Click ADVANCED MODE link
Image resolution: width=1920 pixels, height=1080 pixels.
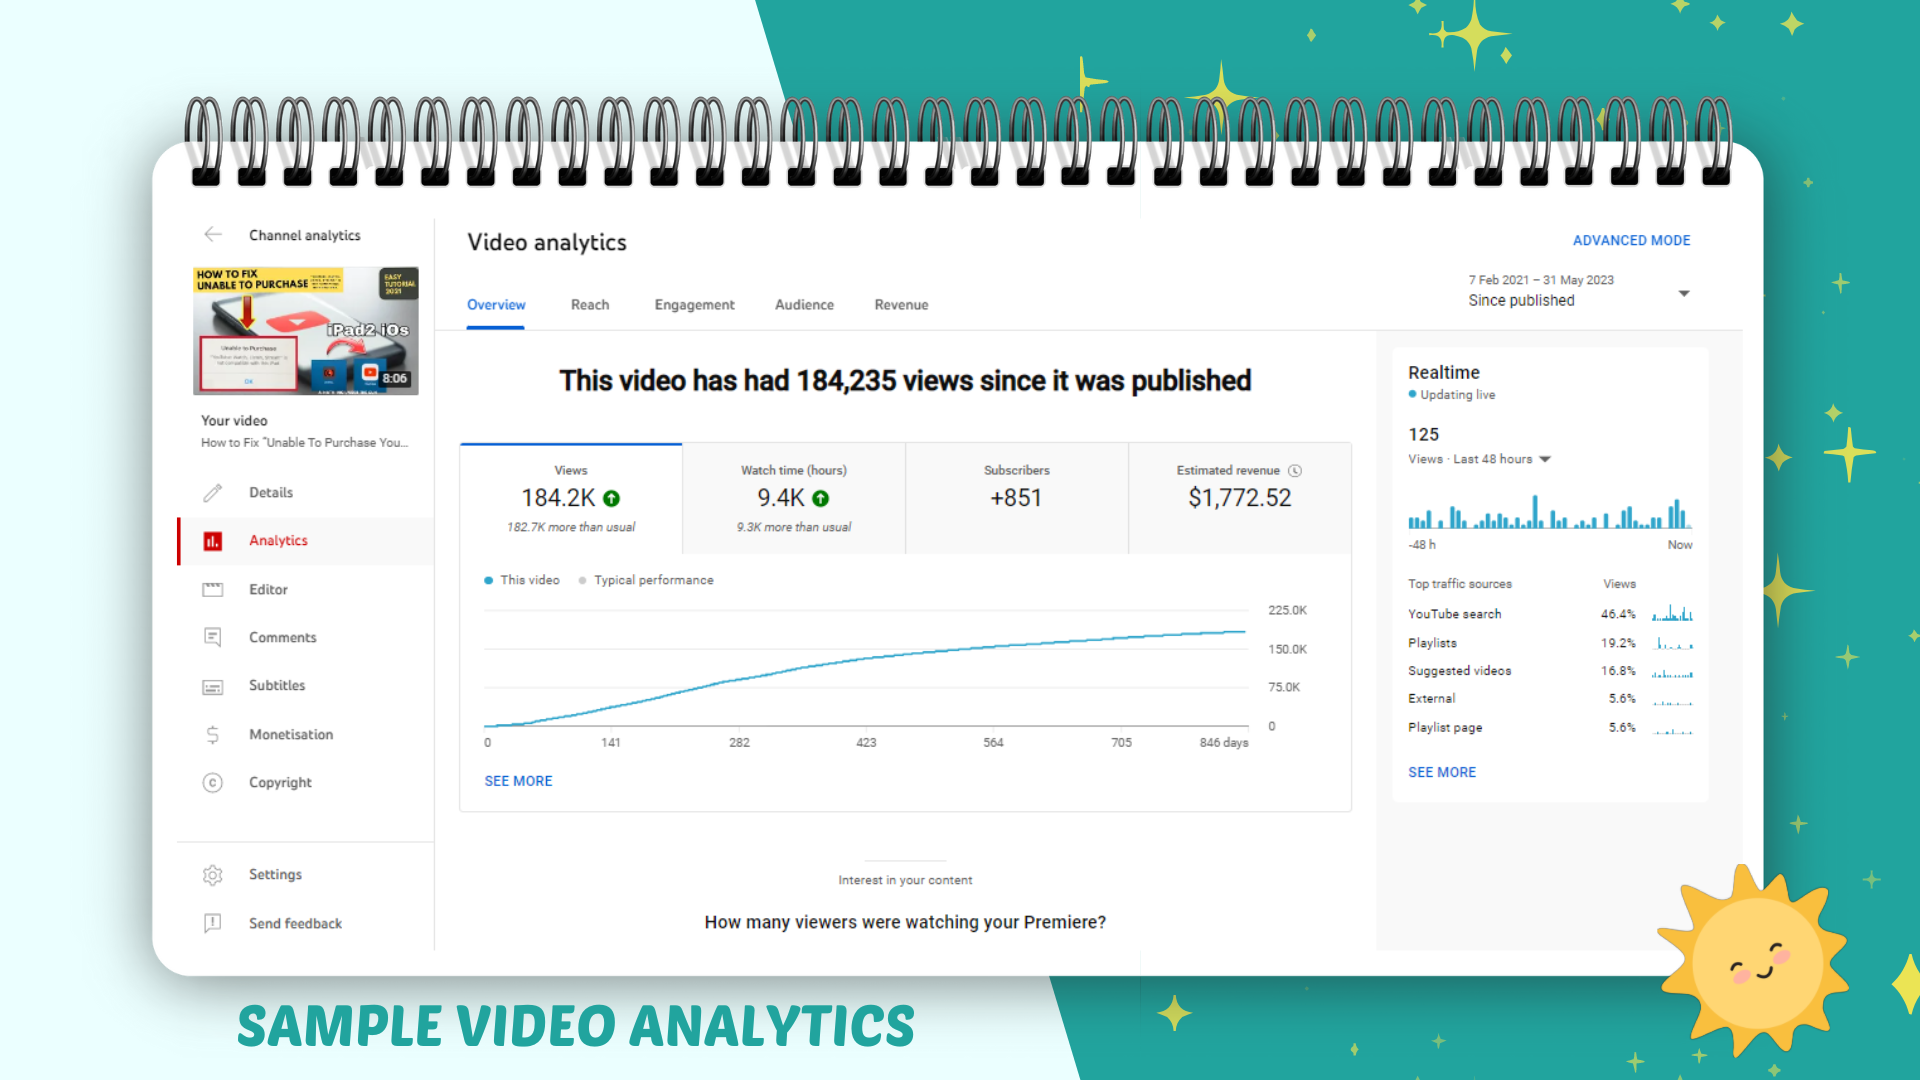tap(1631, 241)
